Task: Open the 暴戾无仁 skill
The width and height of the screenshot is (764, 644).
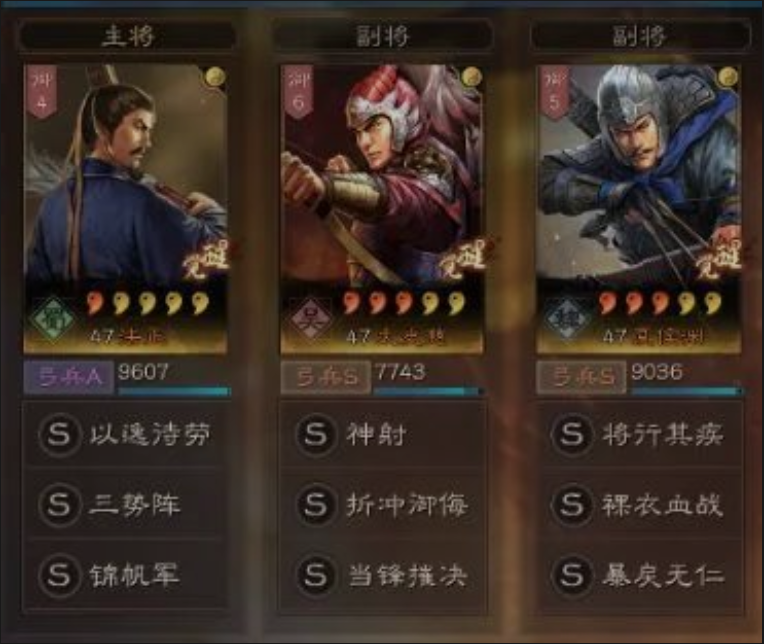Action: [x=639, y=575]
